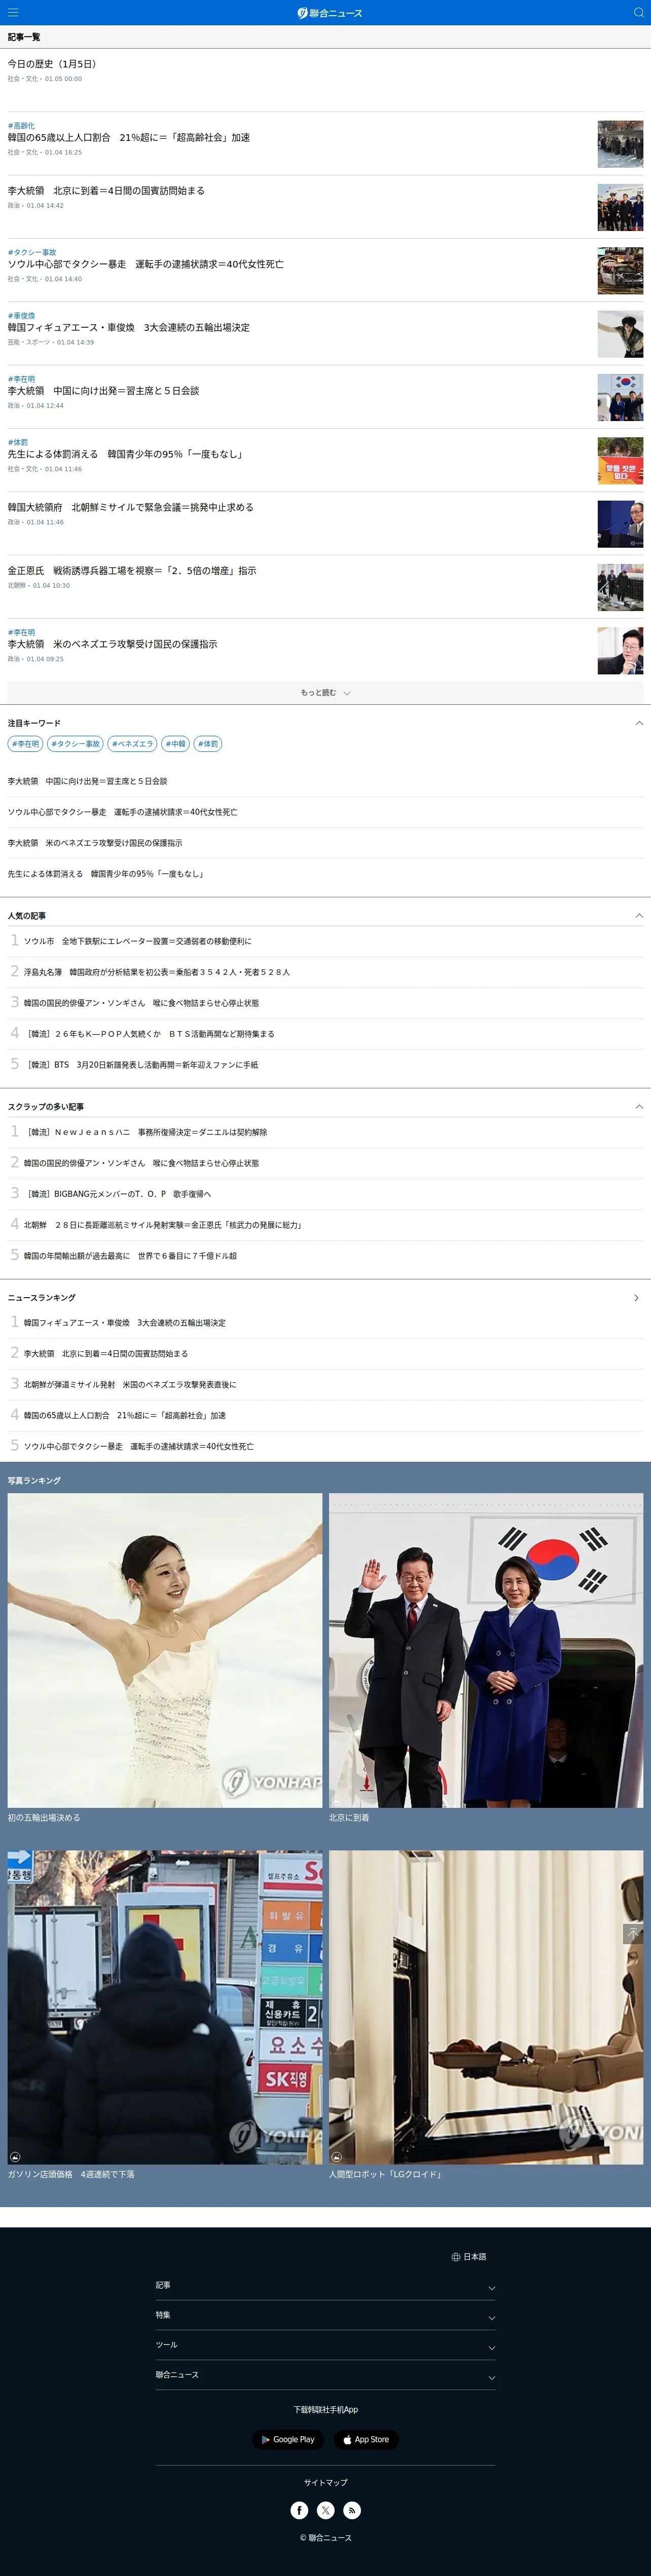The image size is (651, 2576).
Task: Collapse the 注目キーワード section
Action: [639, 723]
